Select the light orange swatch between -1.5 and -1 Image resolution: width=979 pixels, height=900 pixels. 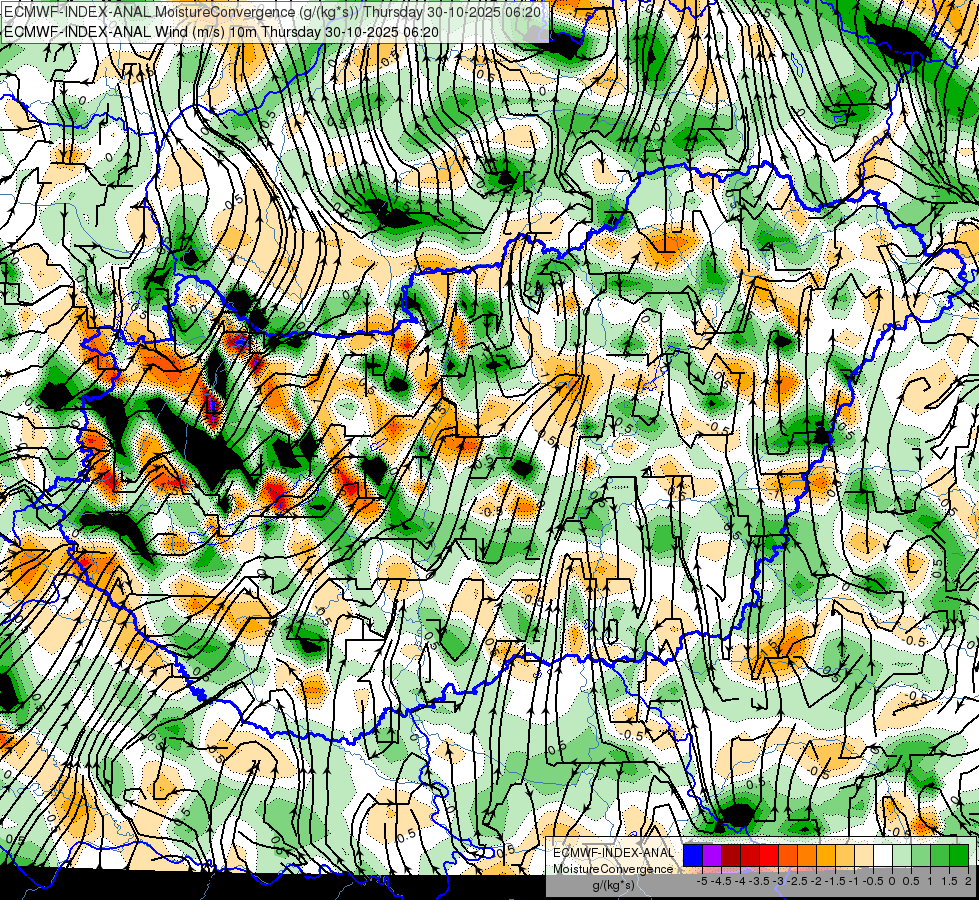[x=845, y=855]
